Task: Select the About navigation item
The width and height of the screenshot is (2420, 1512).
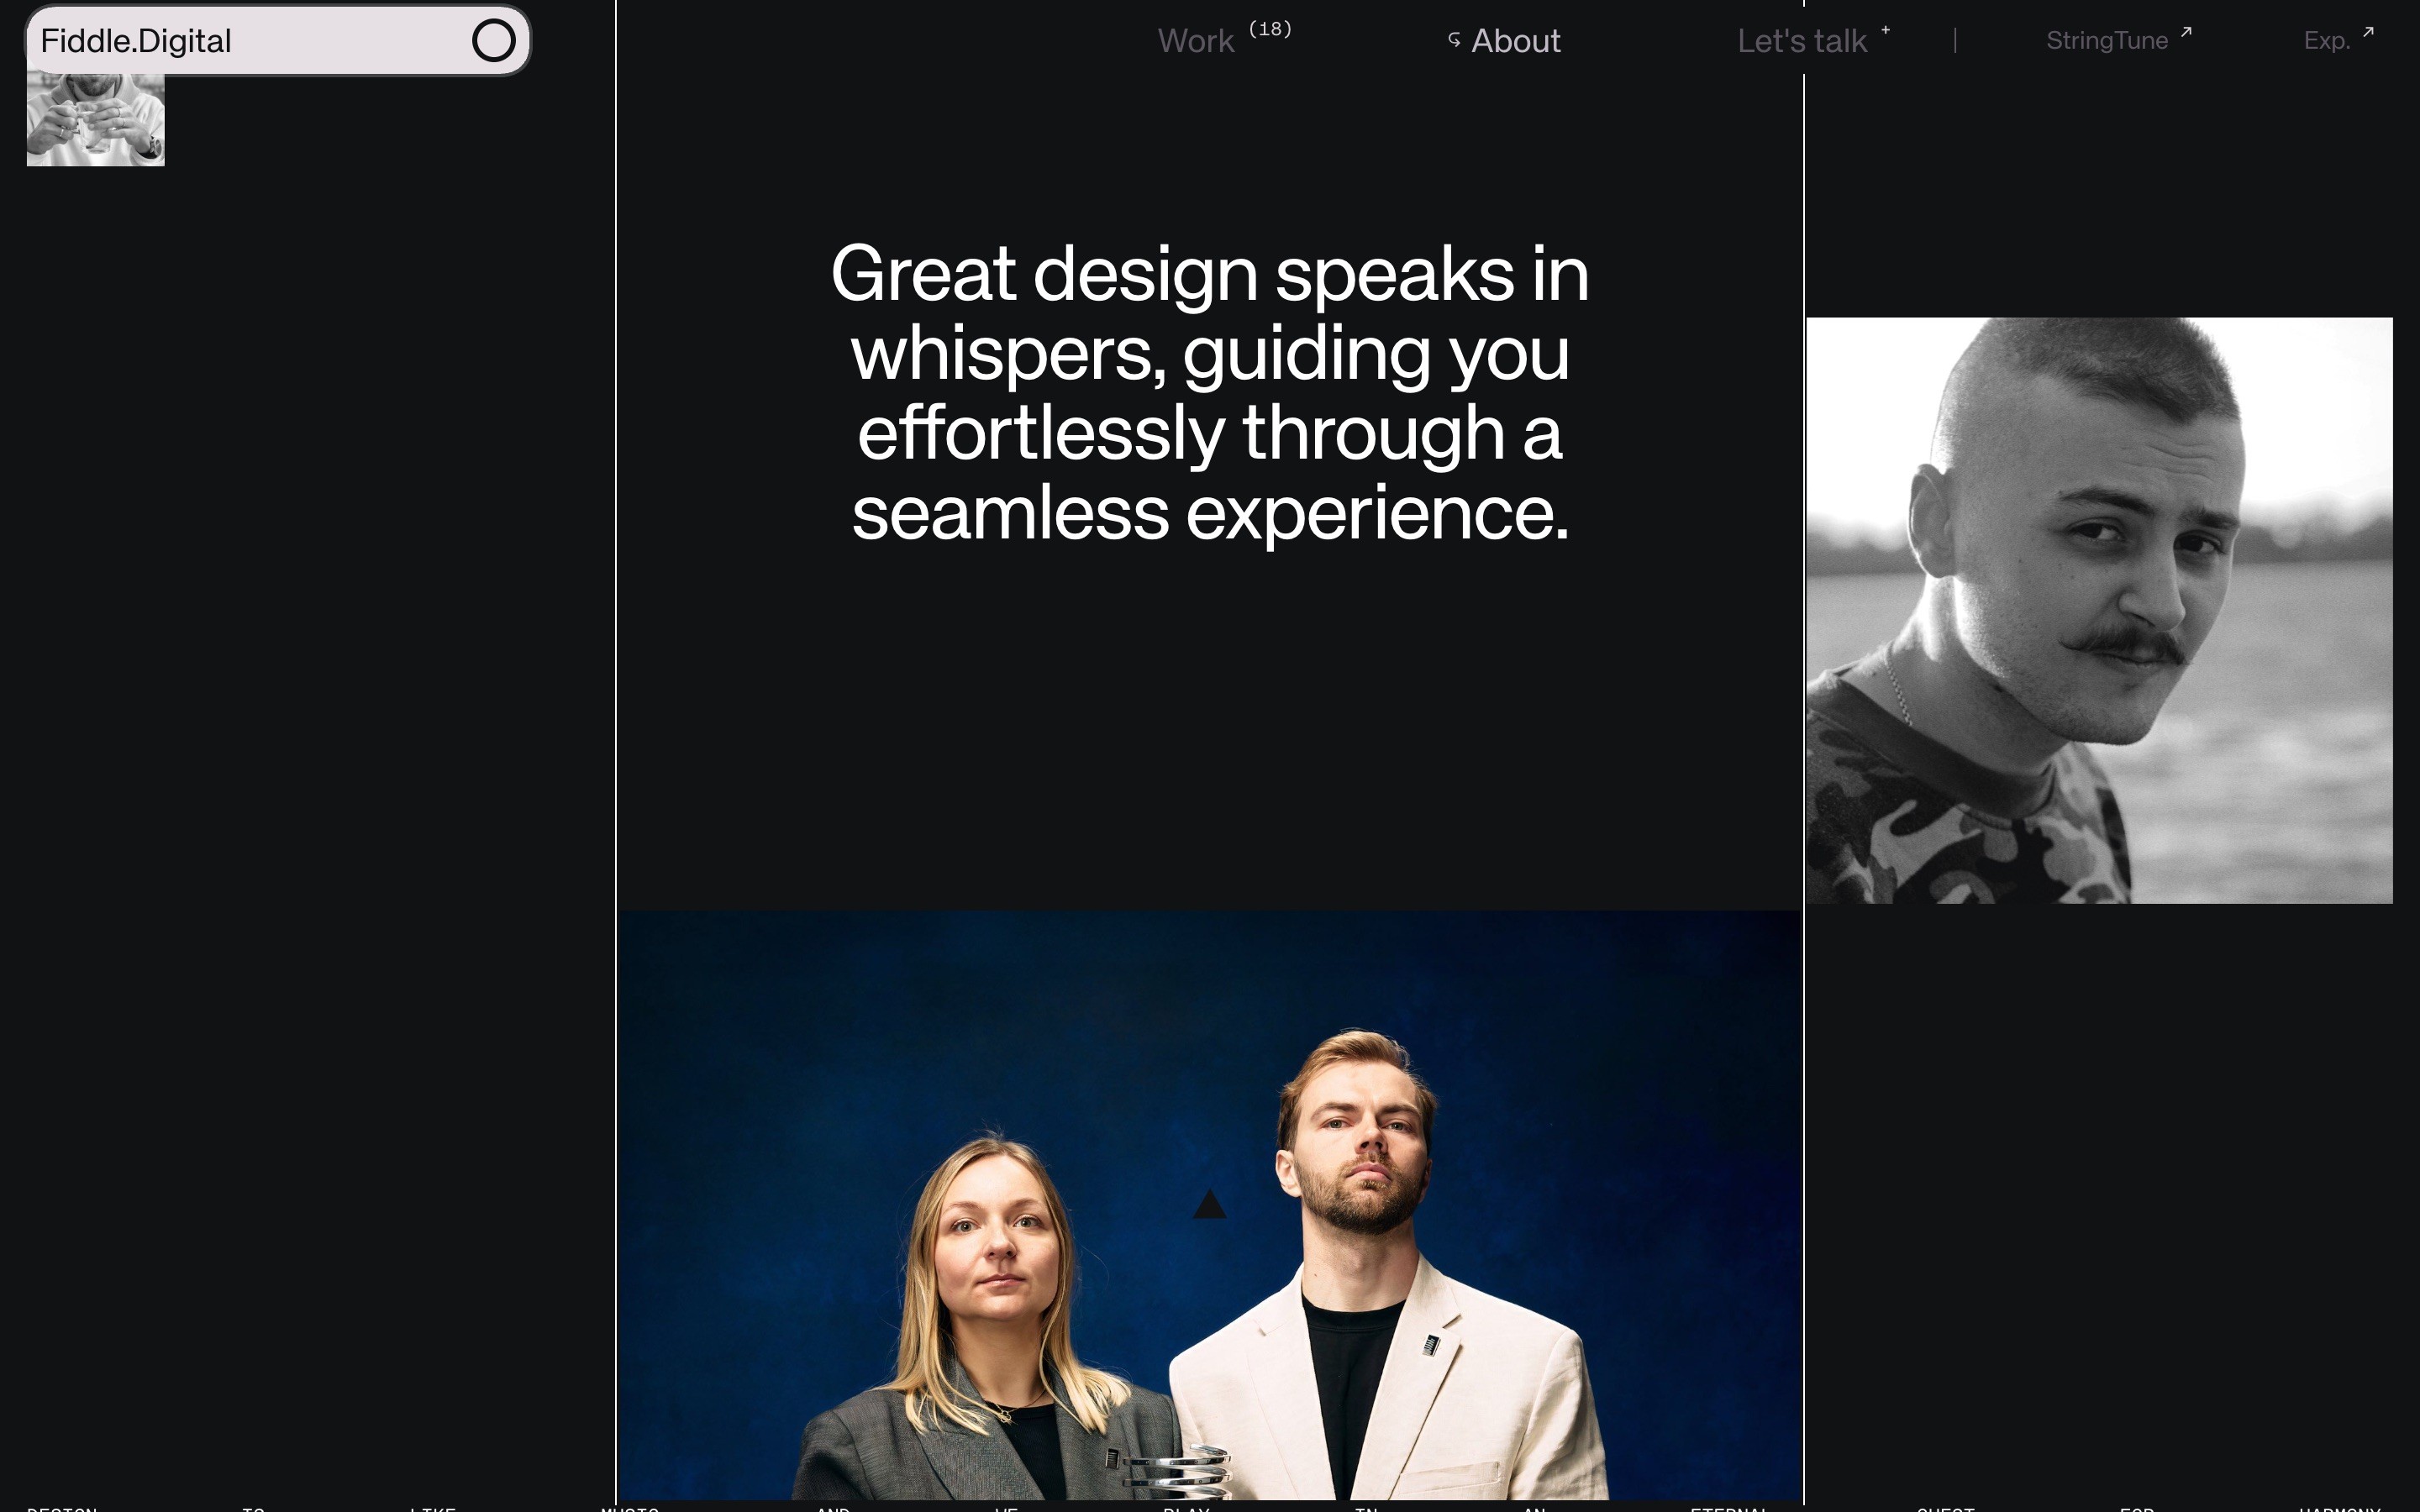Action: click(x=1515, y=41)
